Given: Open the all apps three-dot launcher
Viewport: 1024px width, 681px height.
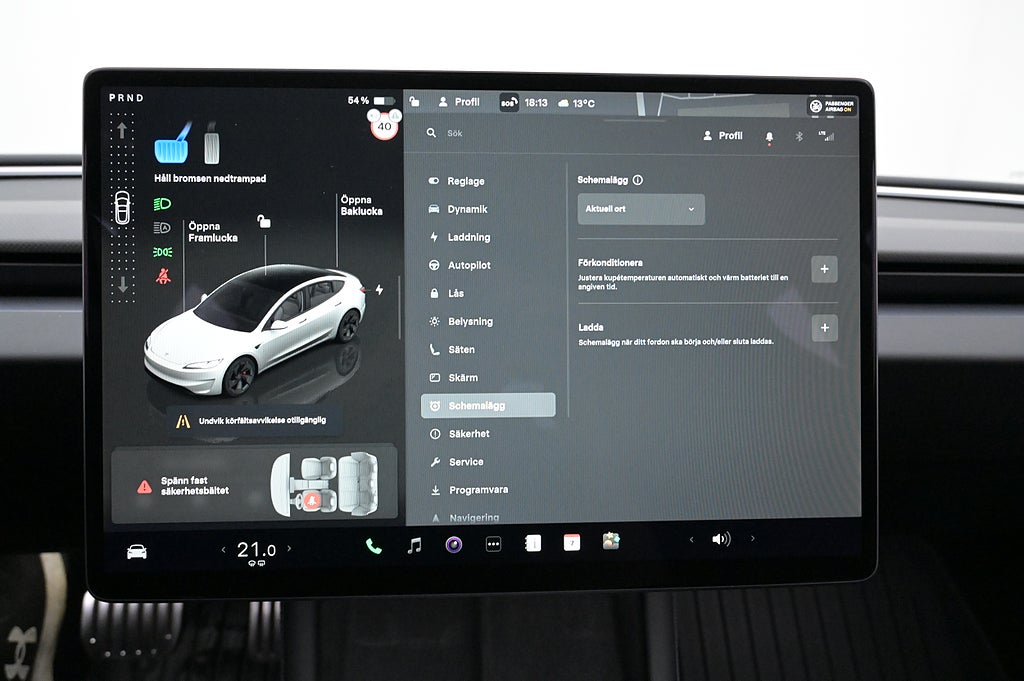Looking at the screenshot, I should [493, 545].
